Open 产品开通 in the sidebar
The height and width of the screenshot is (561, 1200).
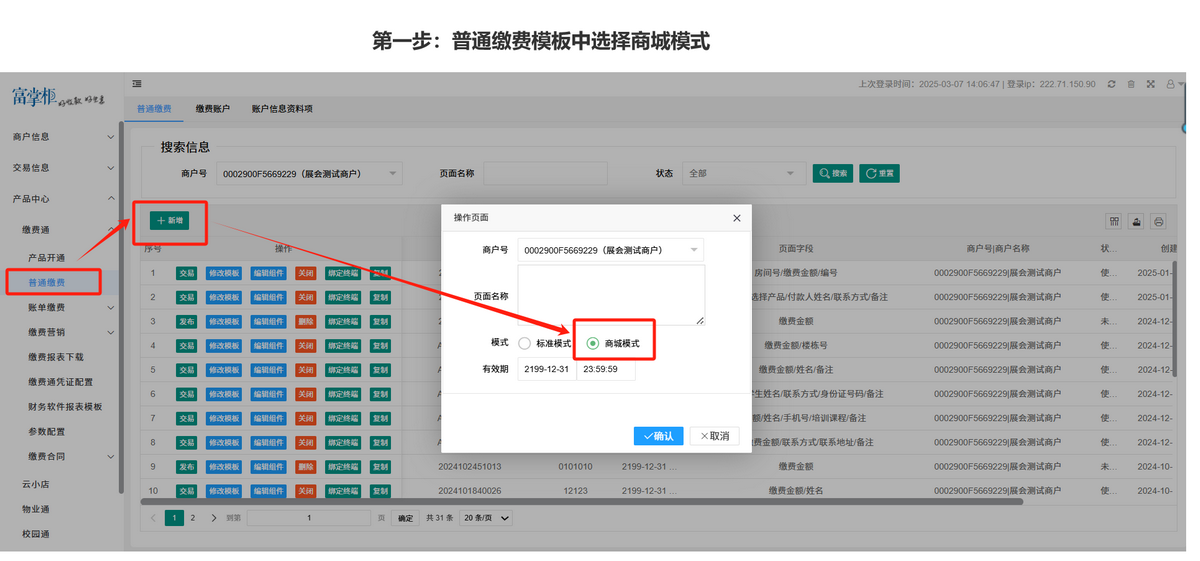[46, 258]
